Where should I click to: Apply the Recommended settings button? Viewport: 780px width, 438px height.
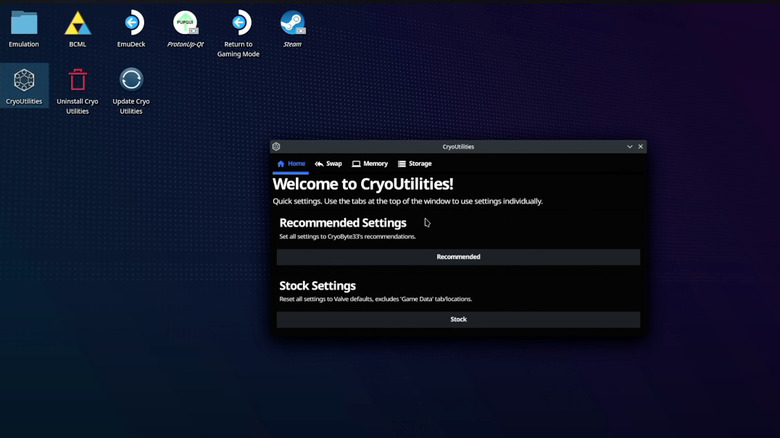tap(458, 257)
